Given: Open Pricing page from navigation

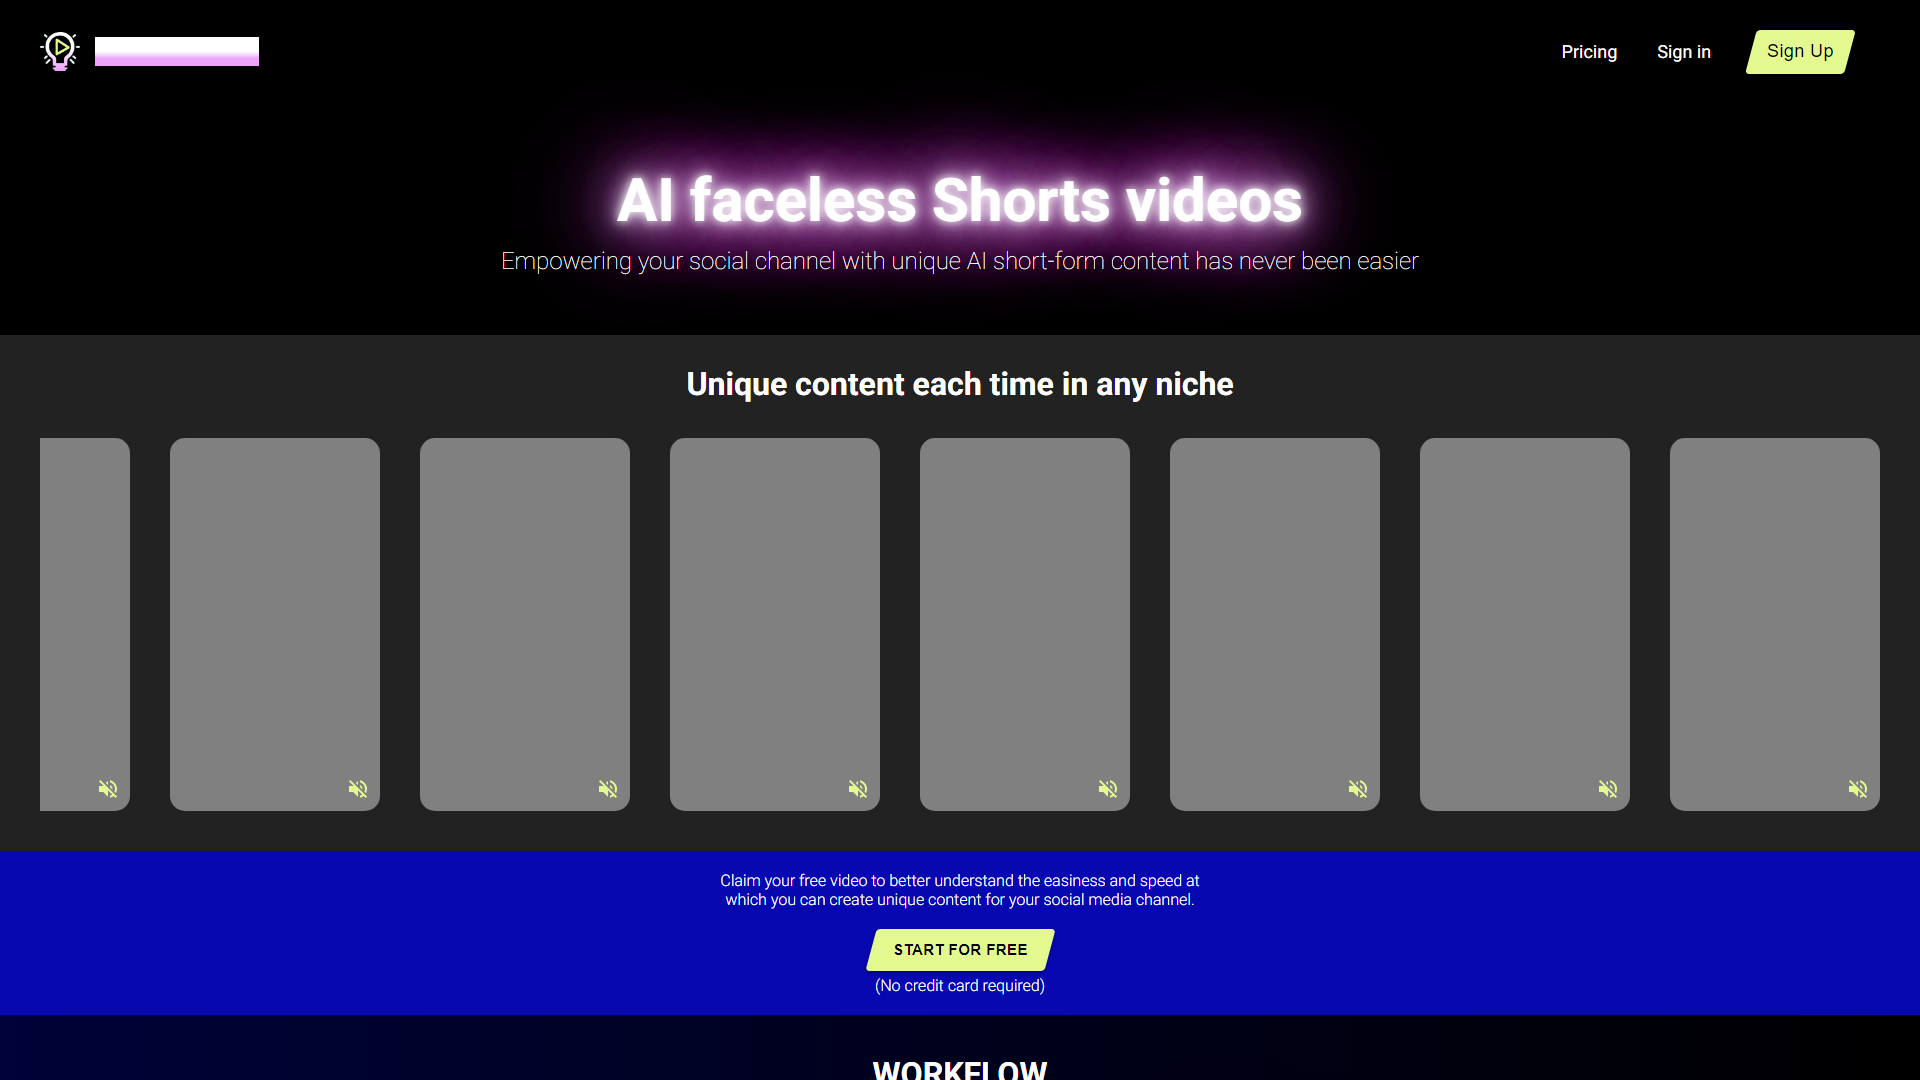Looking at the screenshot, I should point(1589,51).
